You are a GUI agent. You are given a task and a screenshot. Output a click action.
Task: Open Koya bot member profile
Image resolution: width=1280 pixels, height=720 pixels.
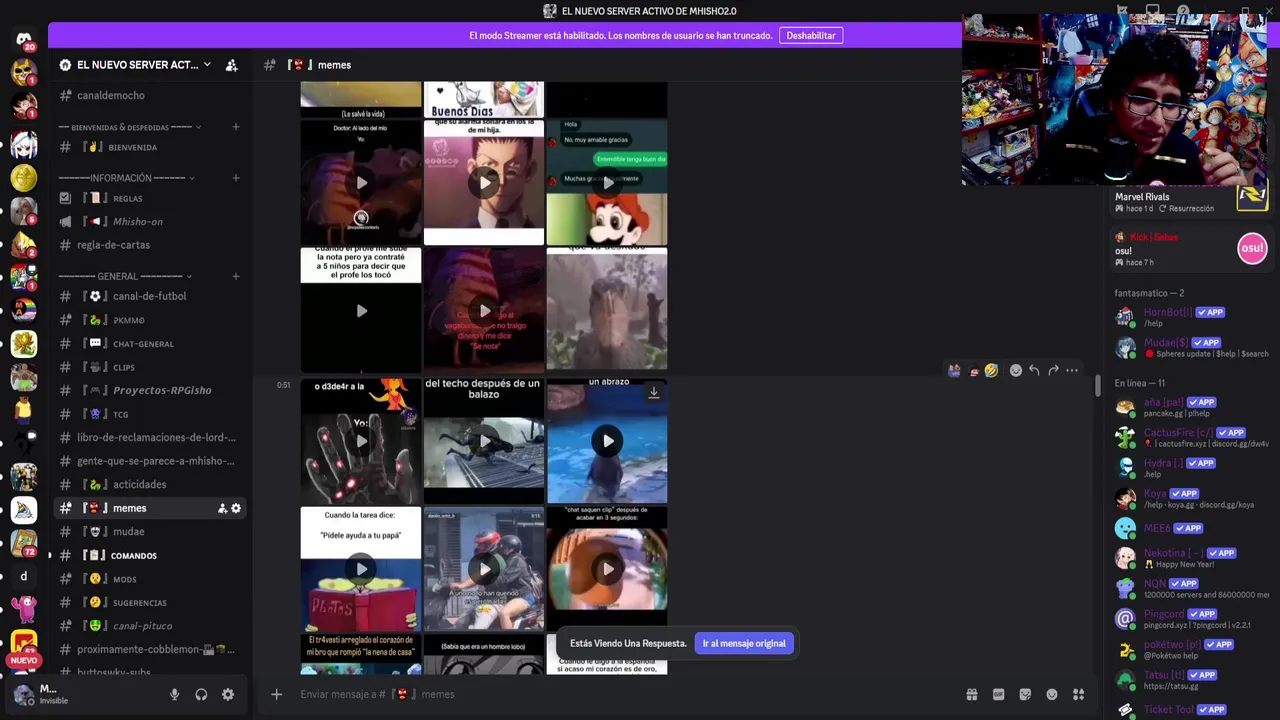point(1192,498)
